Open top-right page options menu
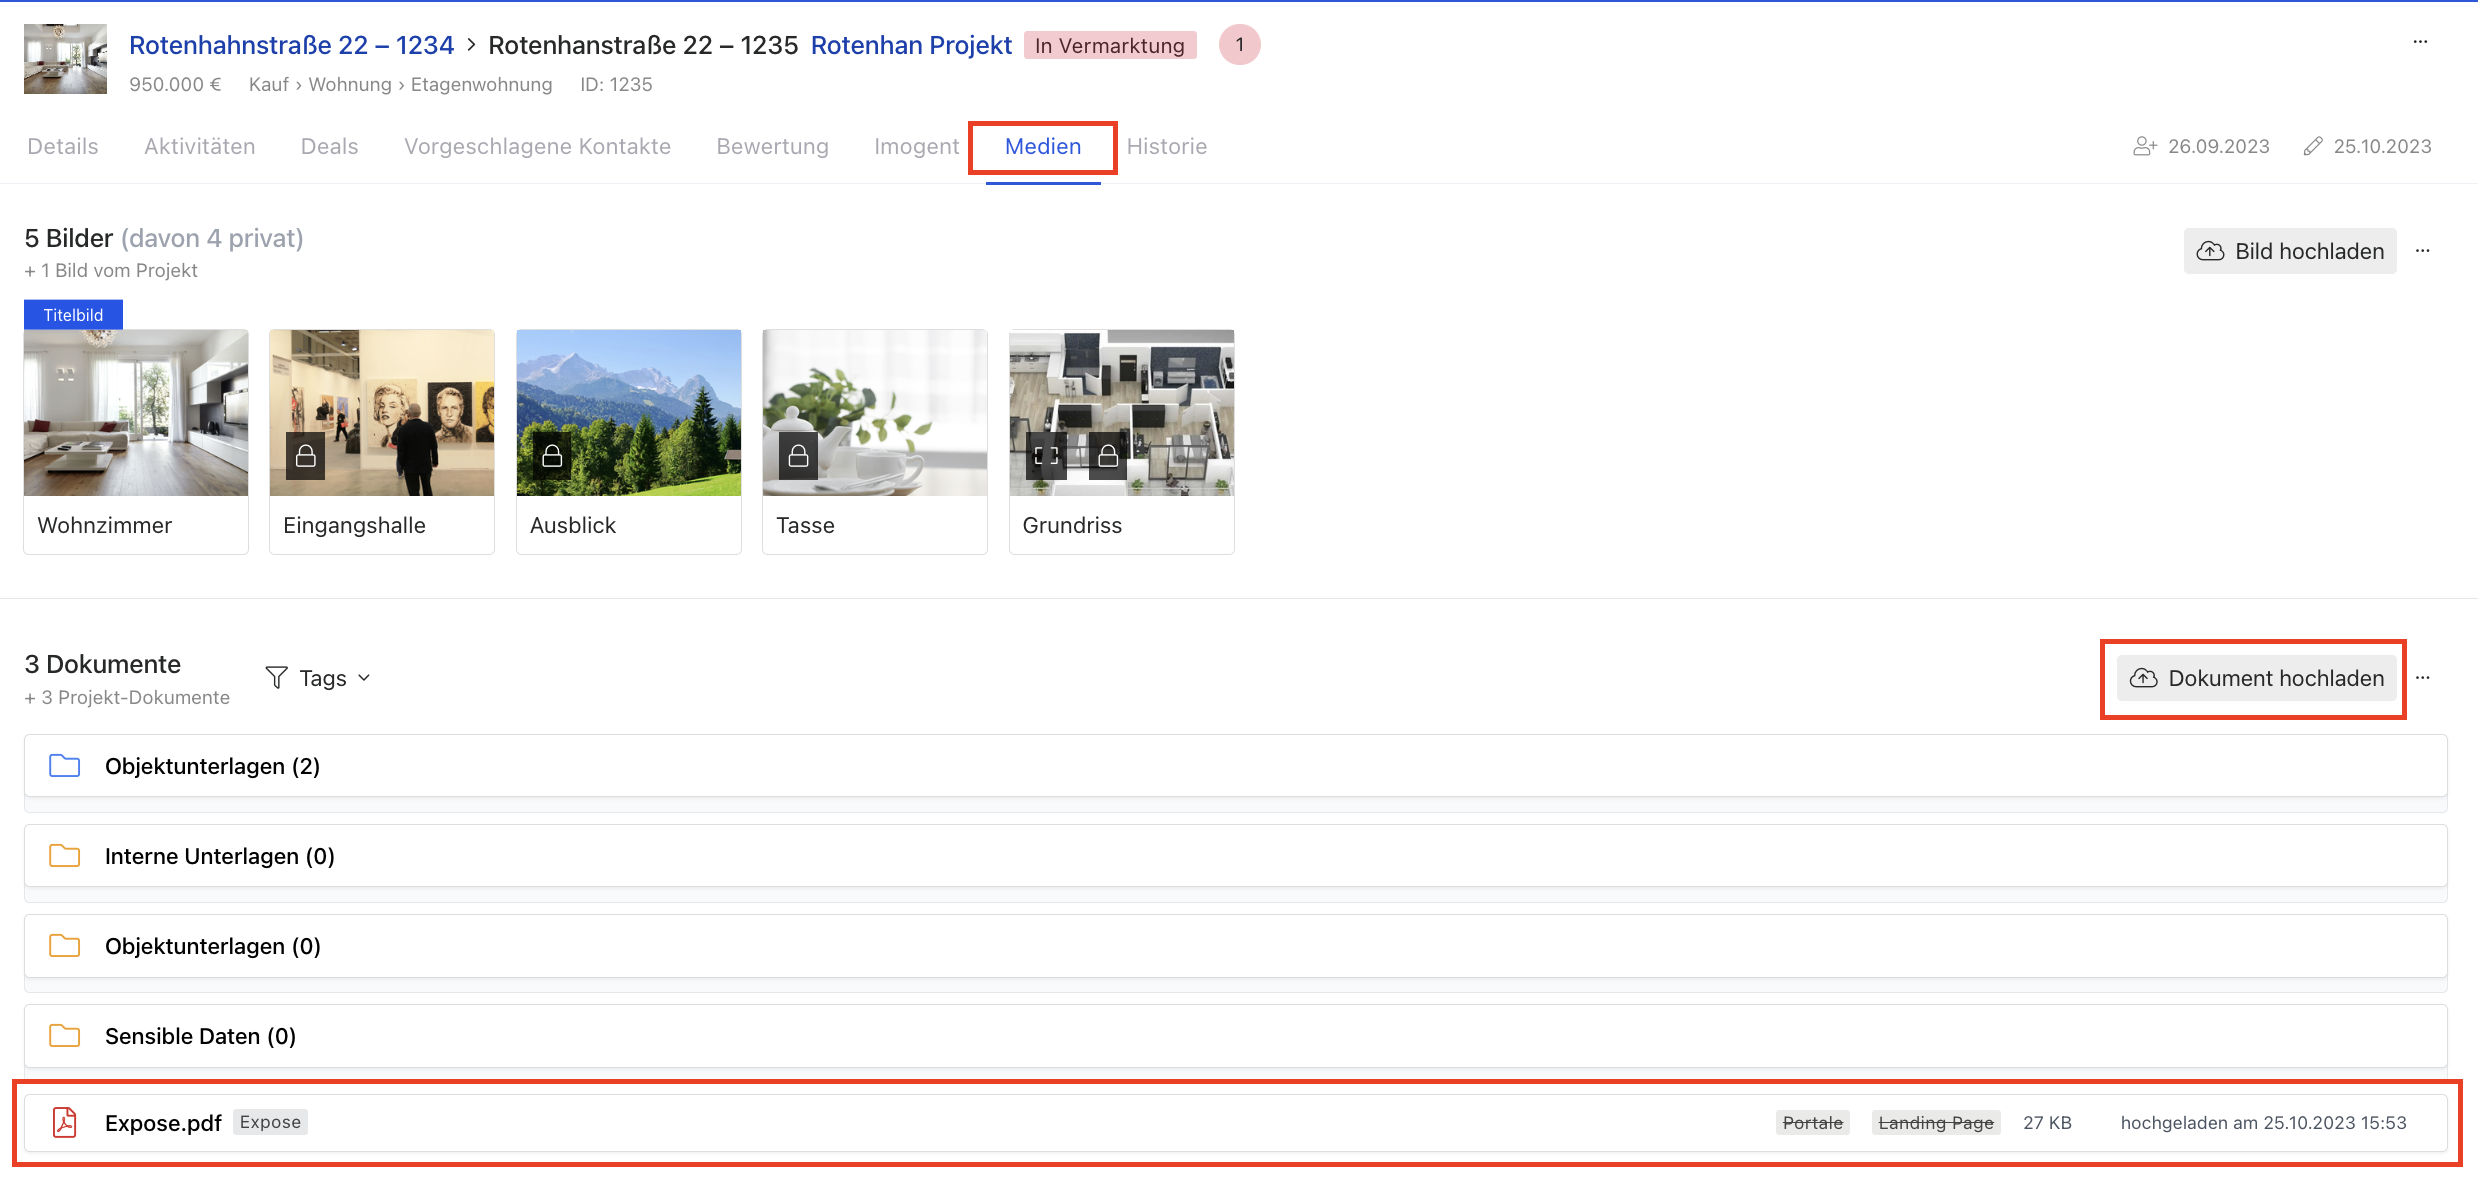 (x=2420, y=42)
